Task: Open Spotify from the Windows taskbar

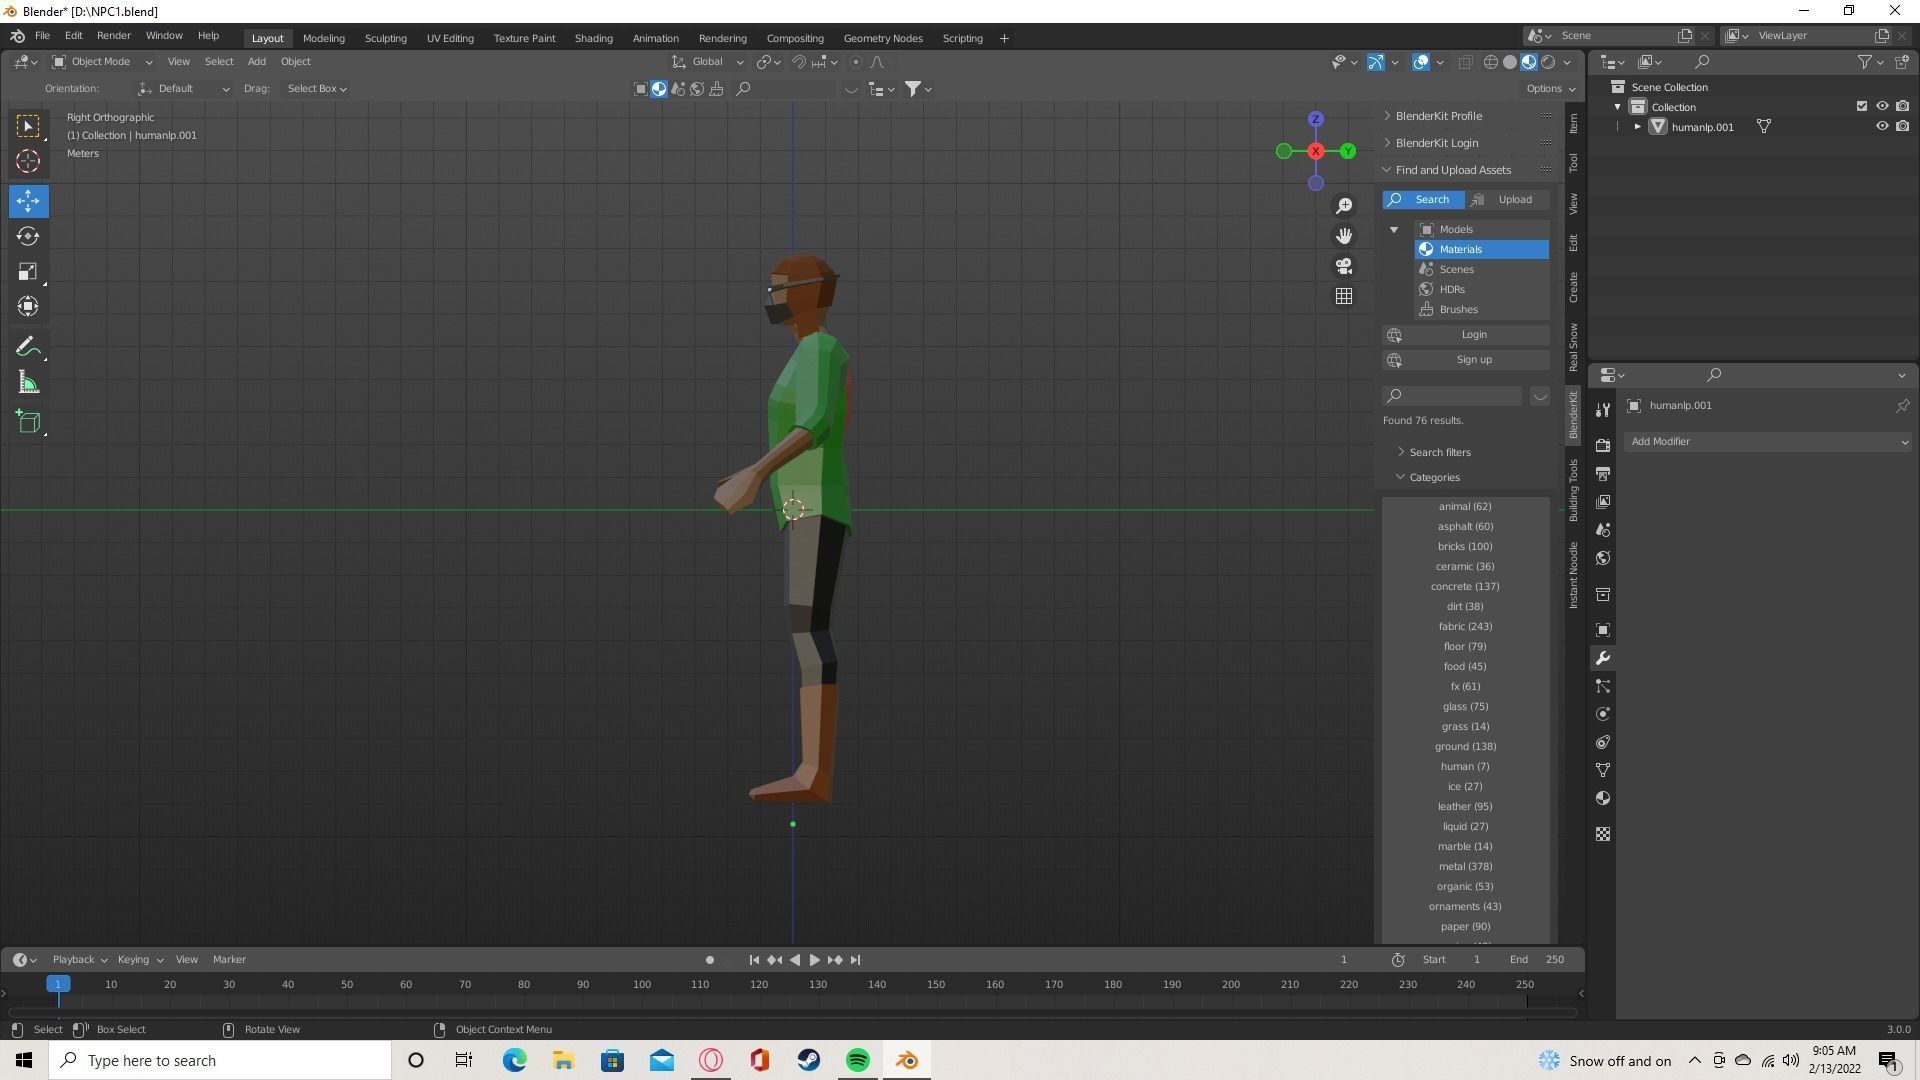Action: point(858,1060)
